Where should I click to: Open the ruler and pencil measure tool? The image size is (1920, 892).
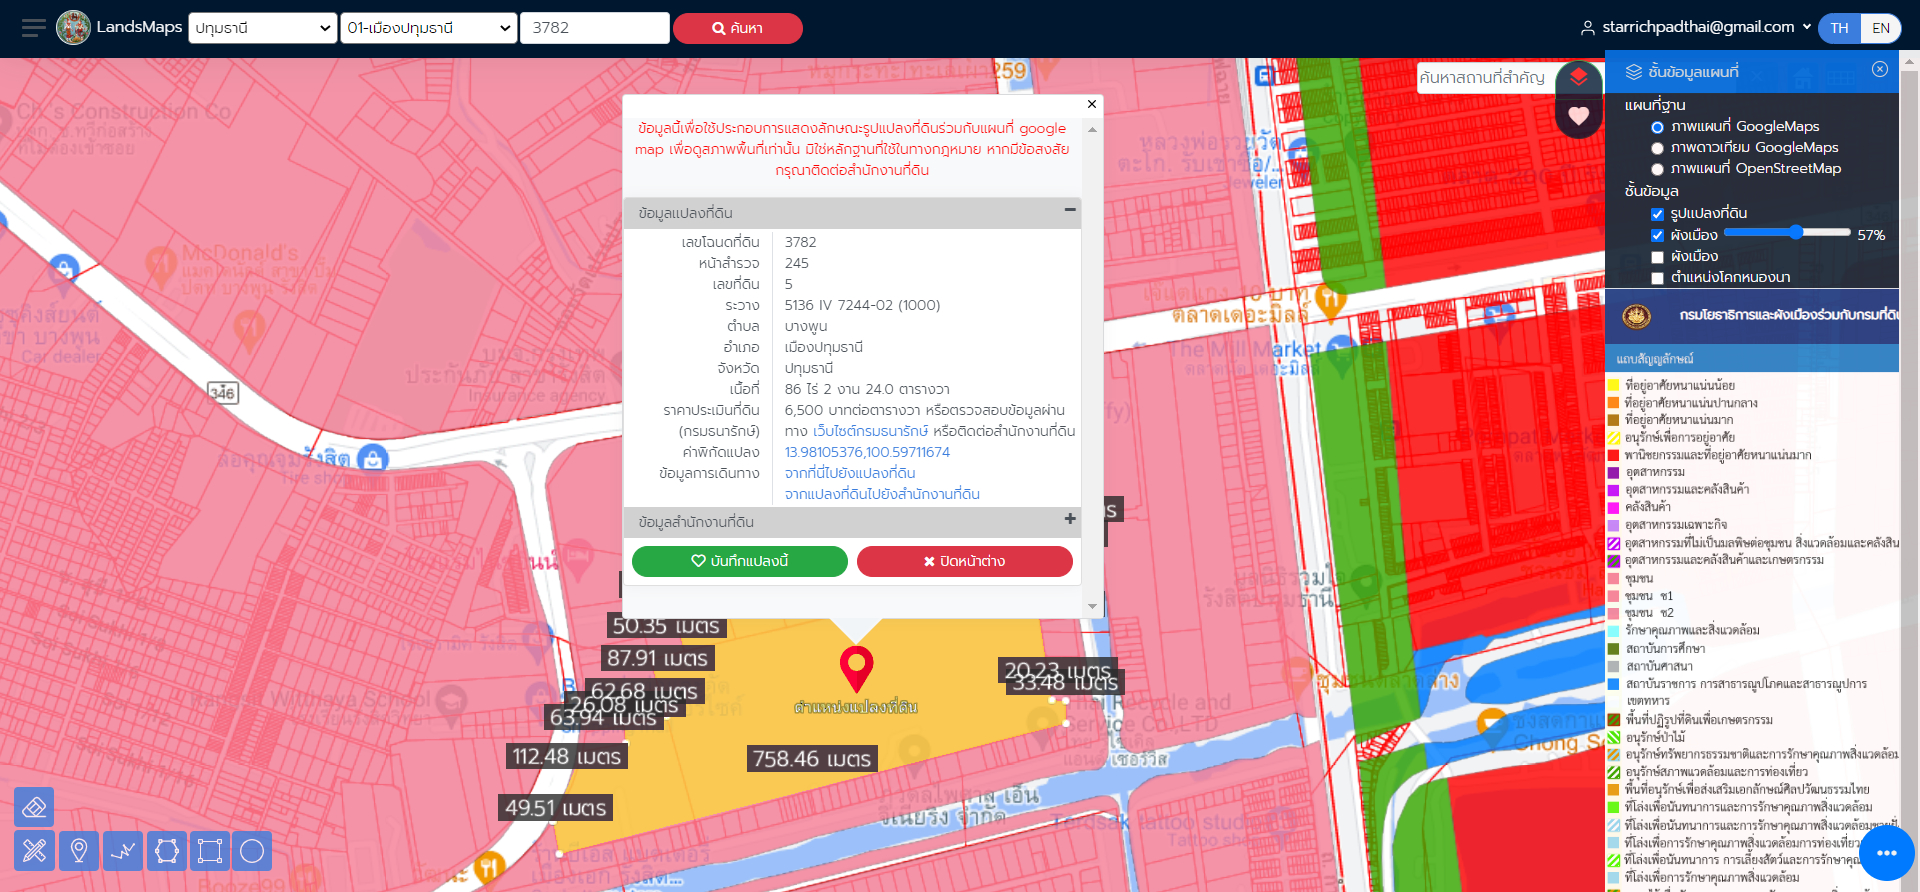pyautogui.click(x=34, y=851)
